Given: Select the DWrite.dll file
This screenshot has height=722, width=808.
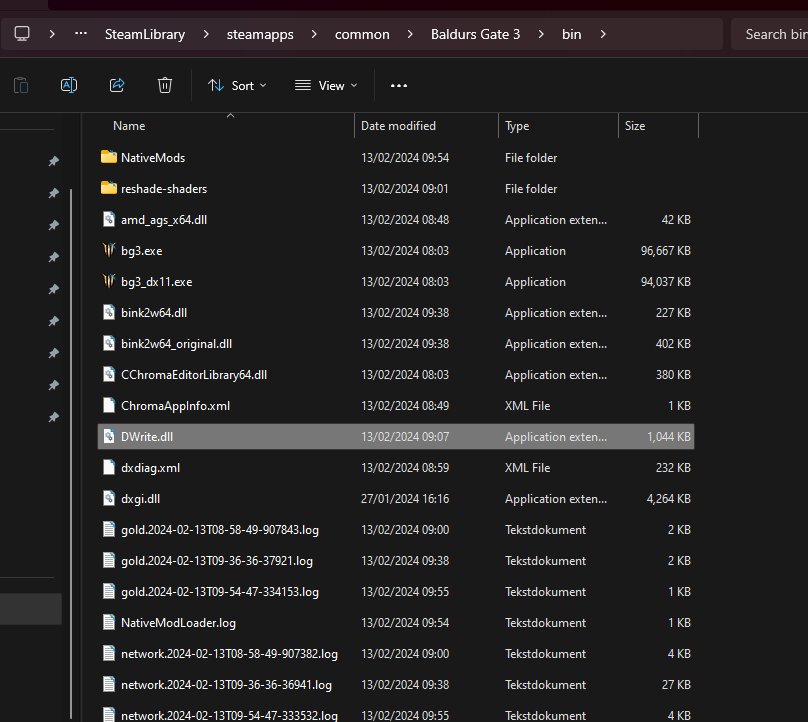Looking at the screenshot, I should pyautogui.click(x=147, y=437).
